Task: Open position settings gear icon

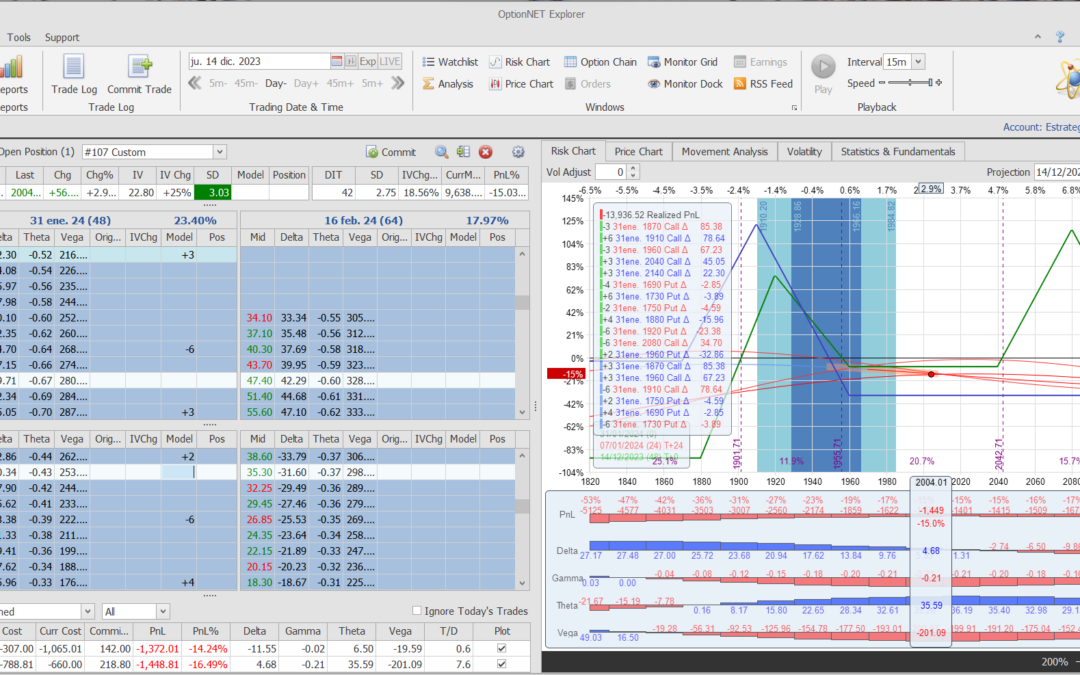Action: 518,152
